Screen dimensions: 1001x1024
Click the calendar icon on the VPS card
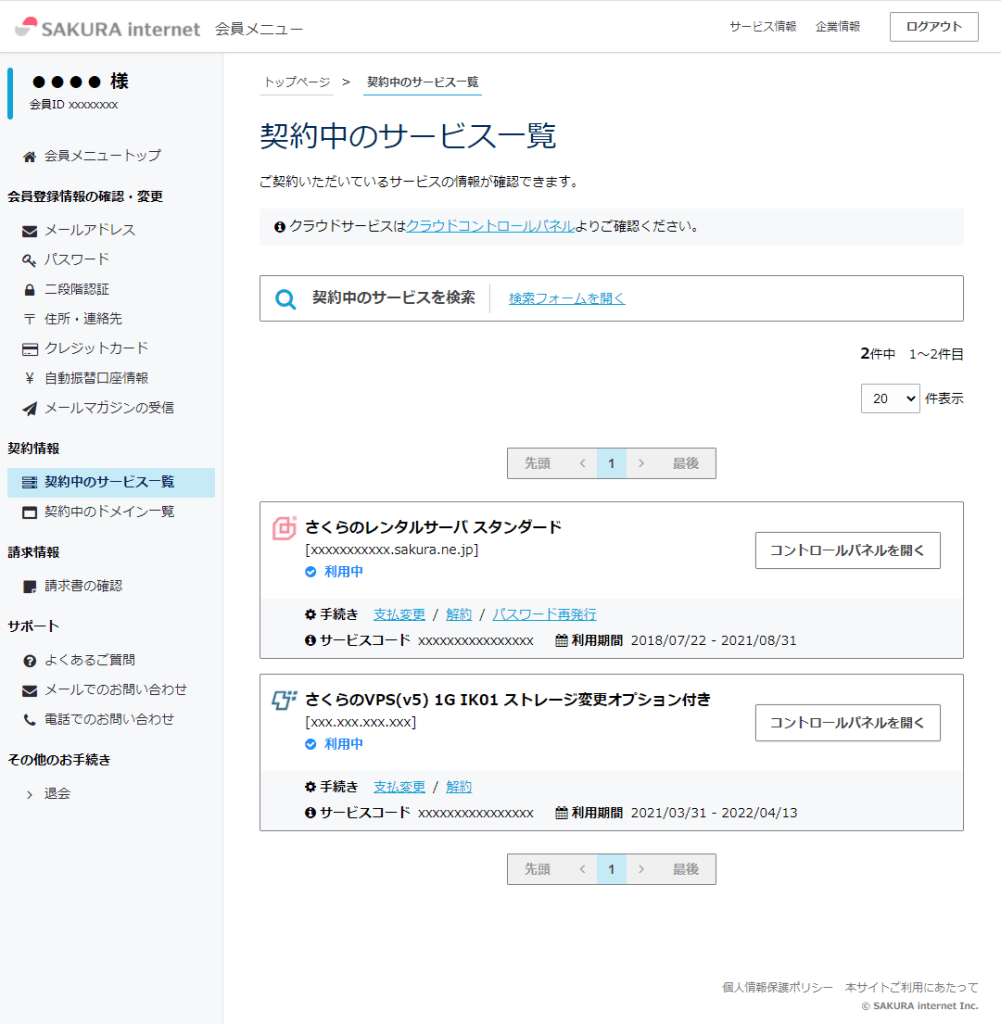[562, 813]
